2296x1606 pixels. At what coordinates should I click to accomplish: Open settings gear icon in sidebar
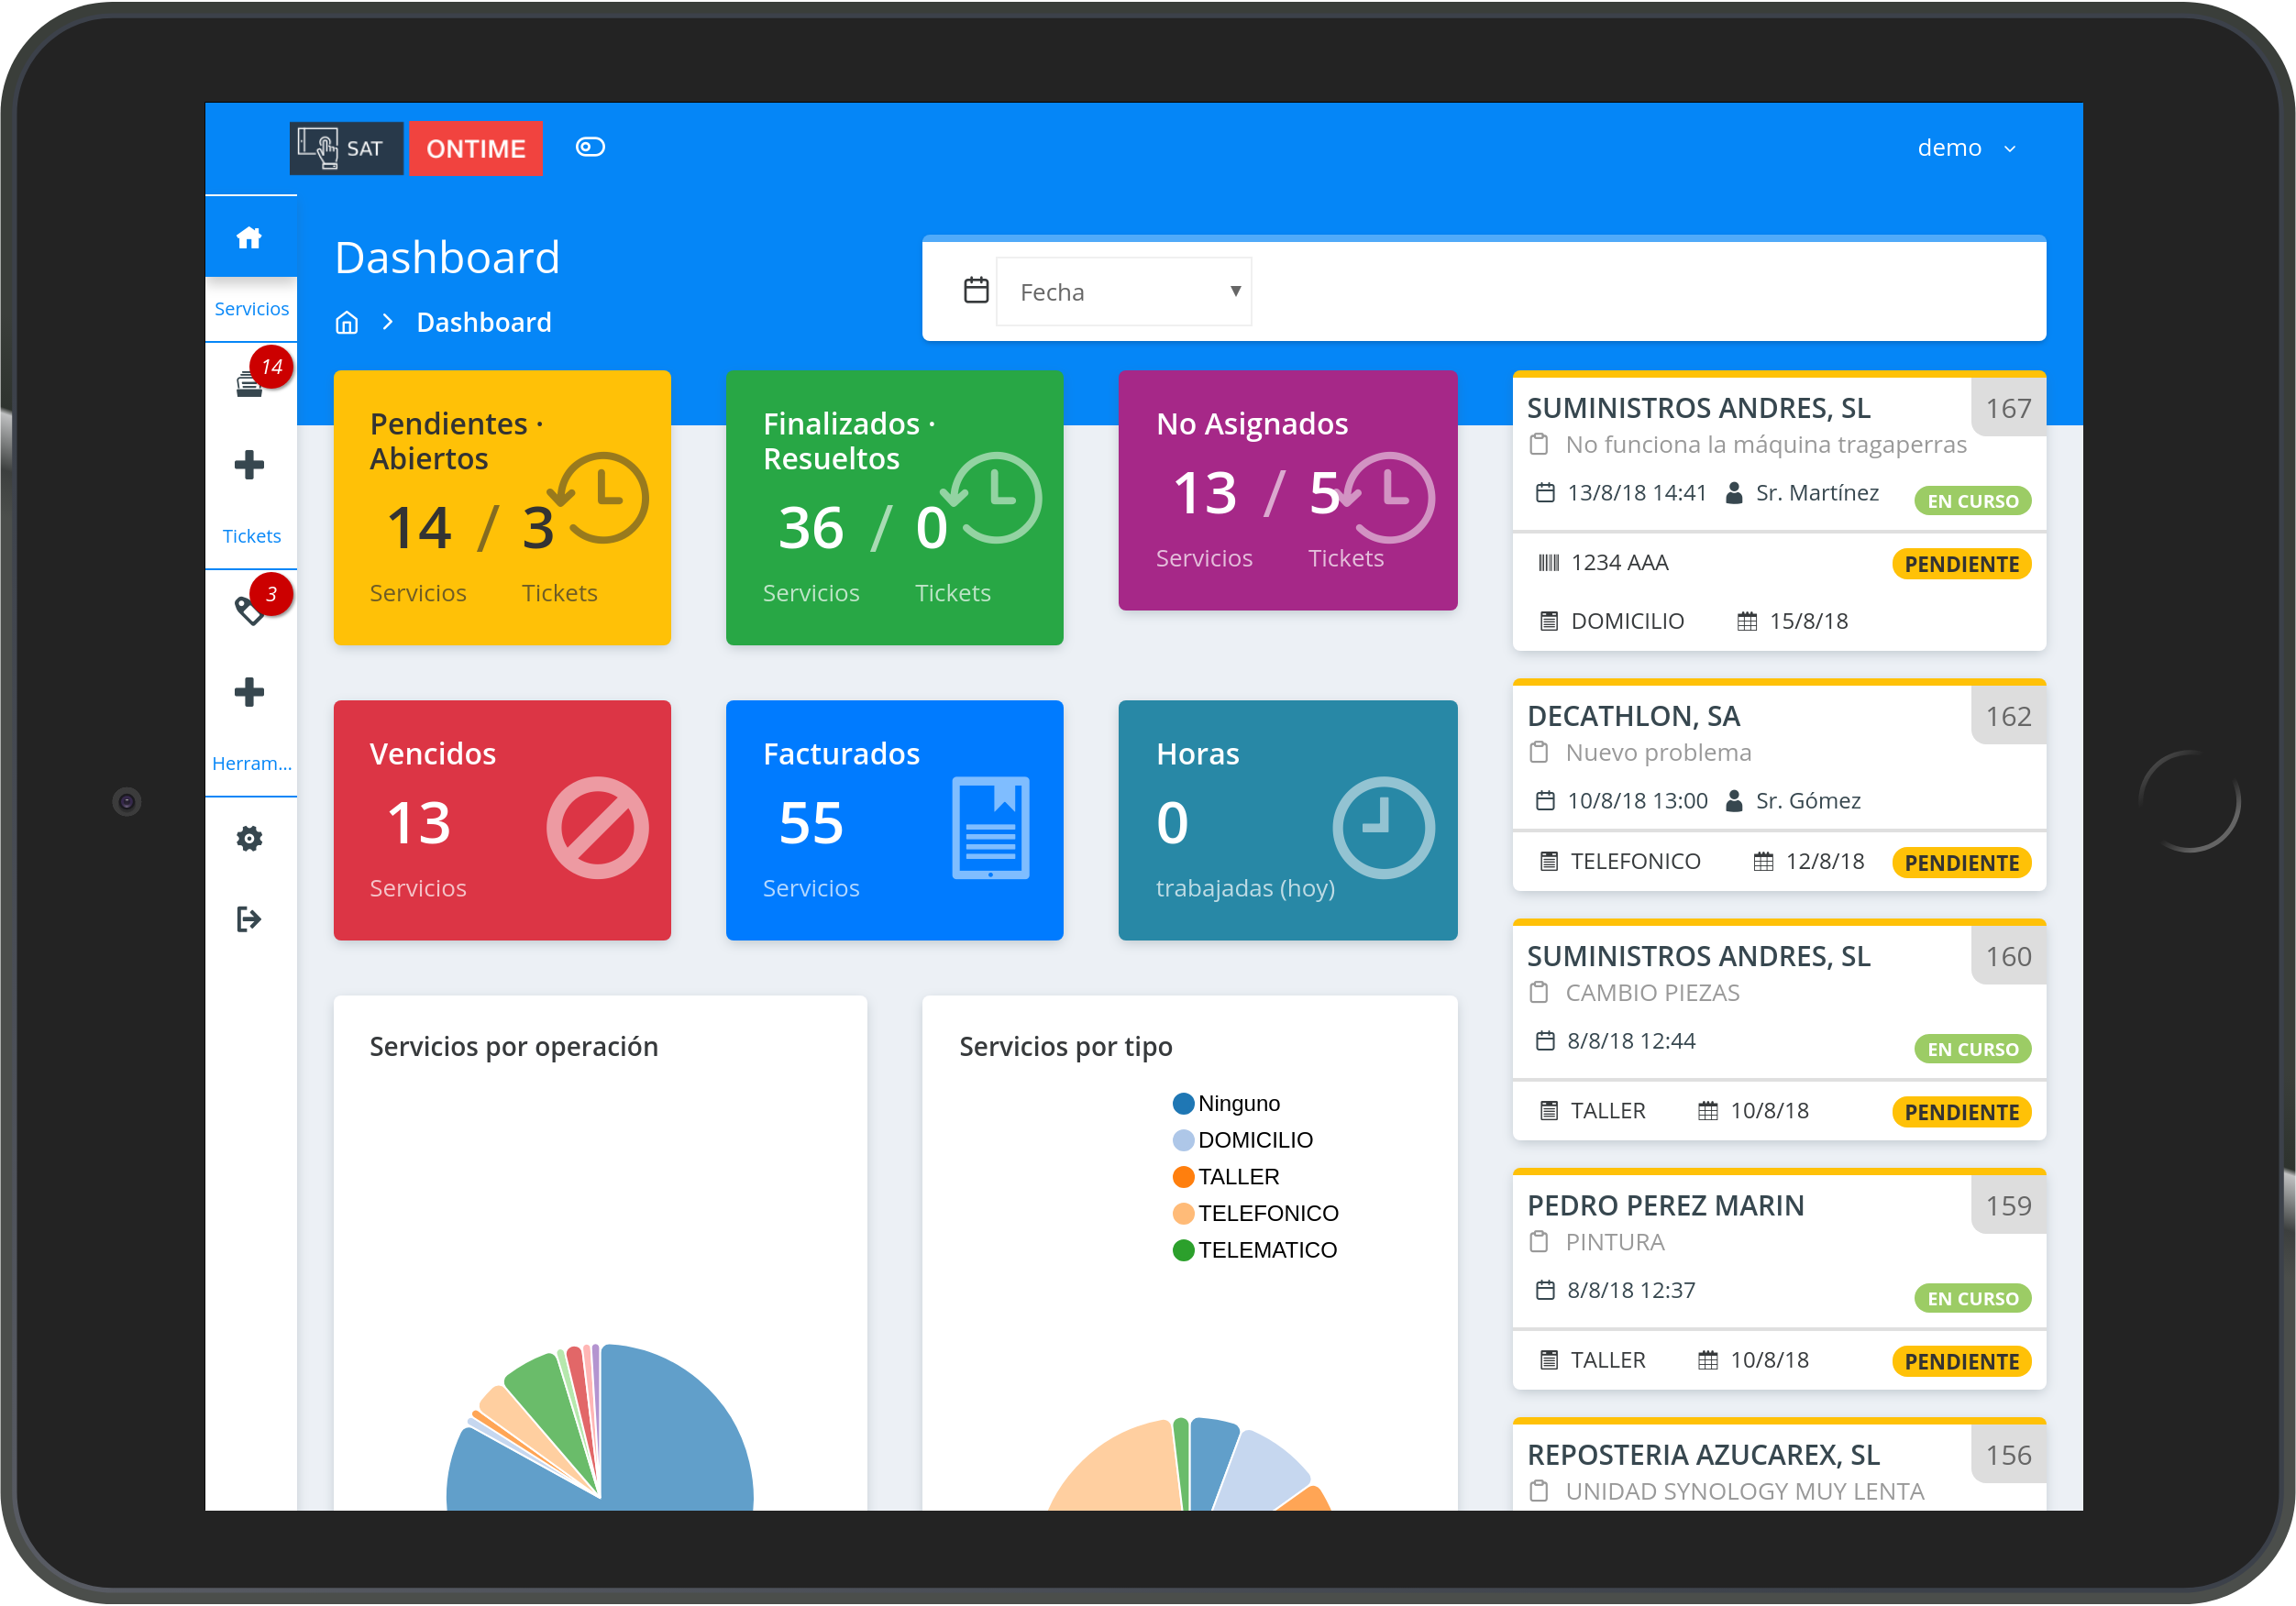pyautogui.click(x=249, y=838)
